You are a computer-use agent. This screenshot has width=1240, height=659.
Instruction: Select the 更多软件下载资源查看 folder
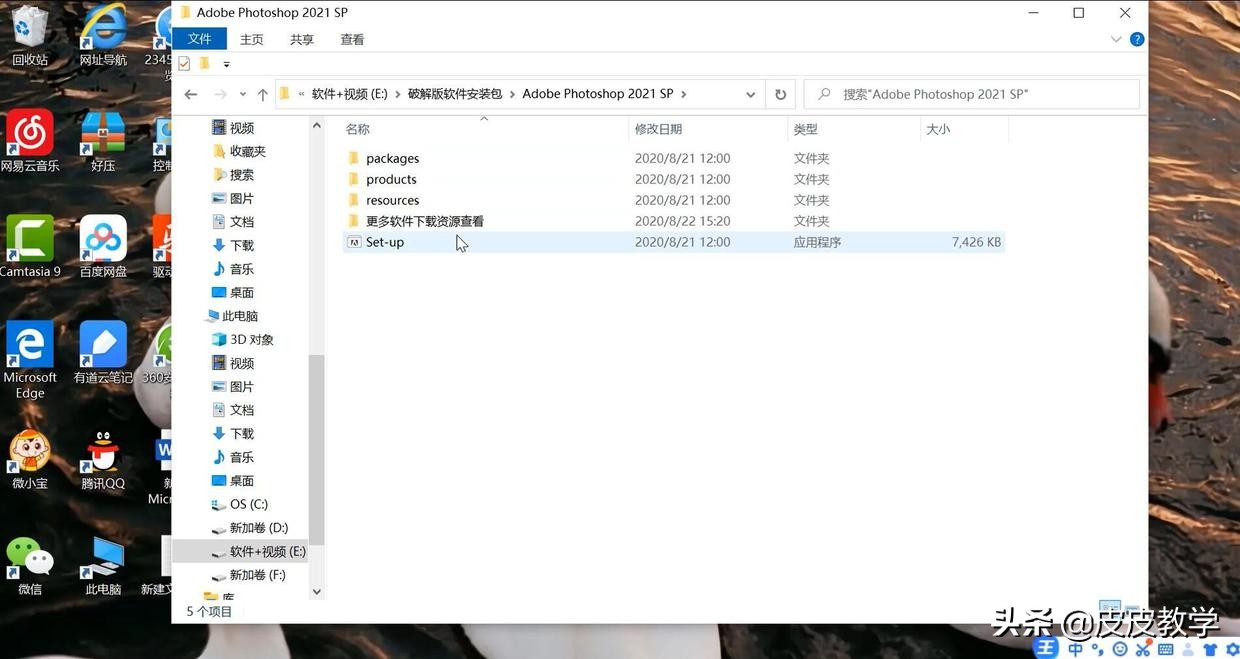(424, 221)
